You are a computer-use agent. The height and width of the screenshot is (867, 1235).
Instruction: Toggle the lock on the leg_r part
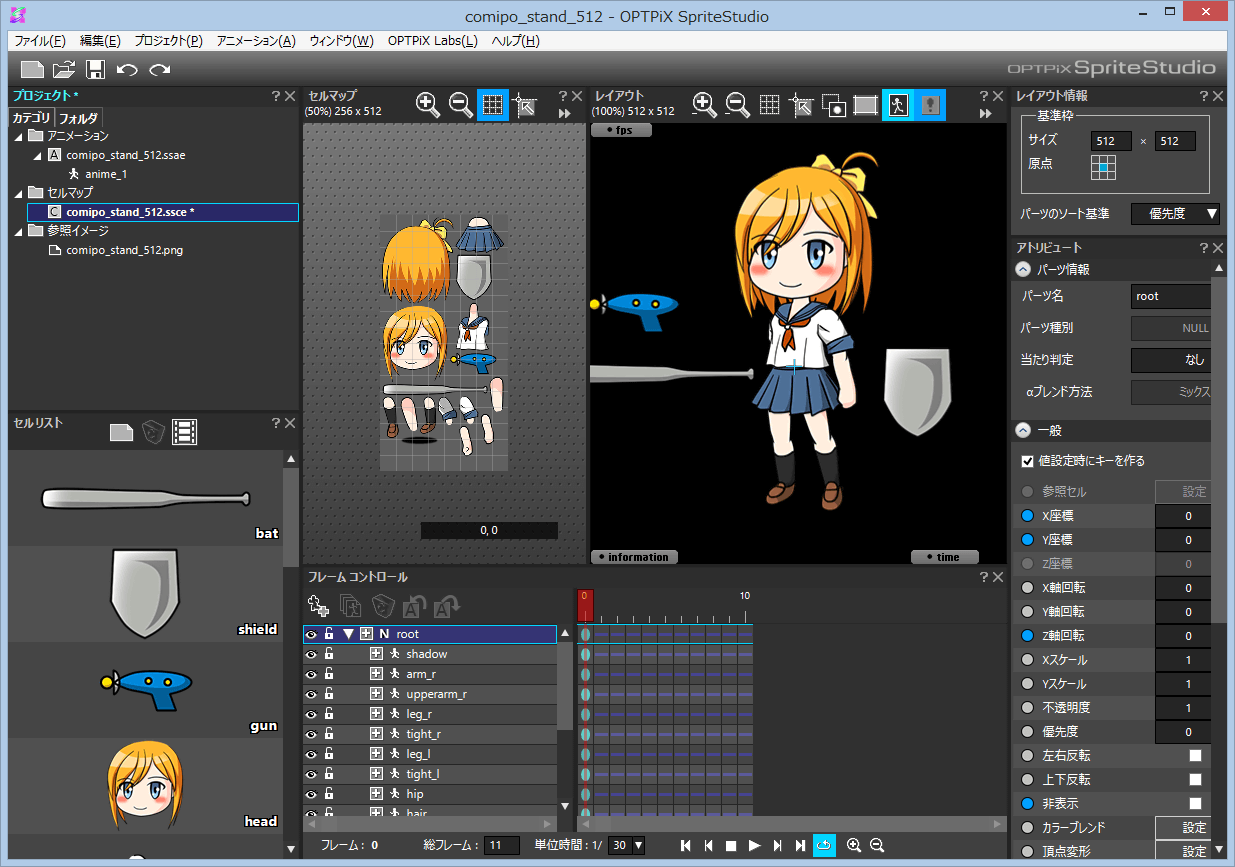click(329, 714)
